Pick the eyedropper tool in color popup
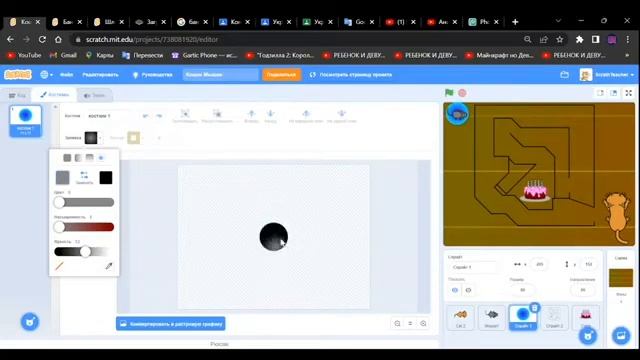The width and height of the screenshot is (640, 360). point(109,266)
